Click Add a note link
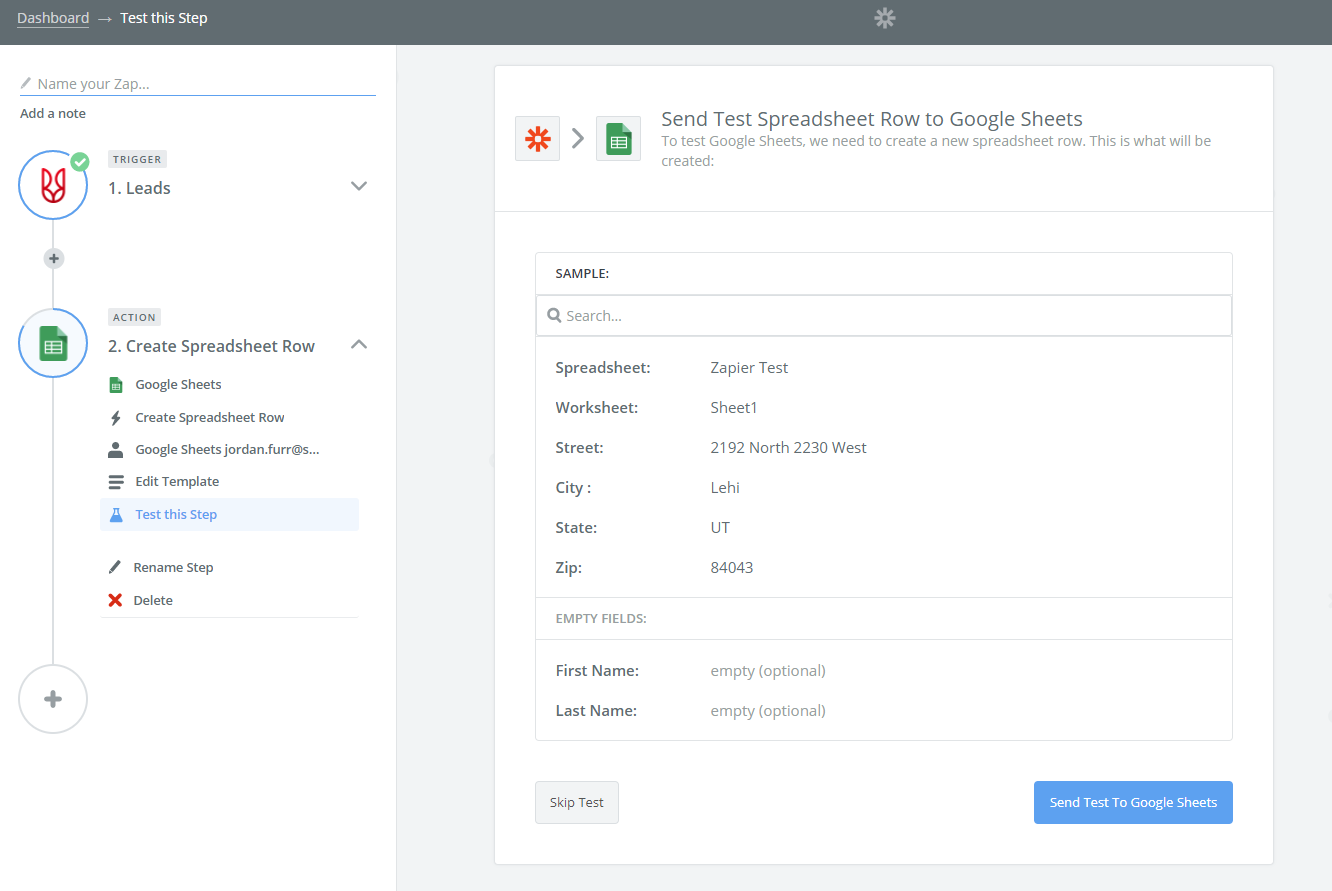The height and width of the screenshot is (891, 1332). coord(53,113)
